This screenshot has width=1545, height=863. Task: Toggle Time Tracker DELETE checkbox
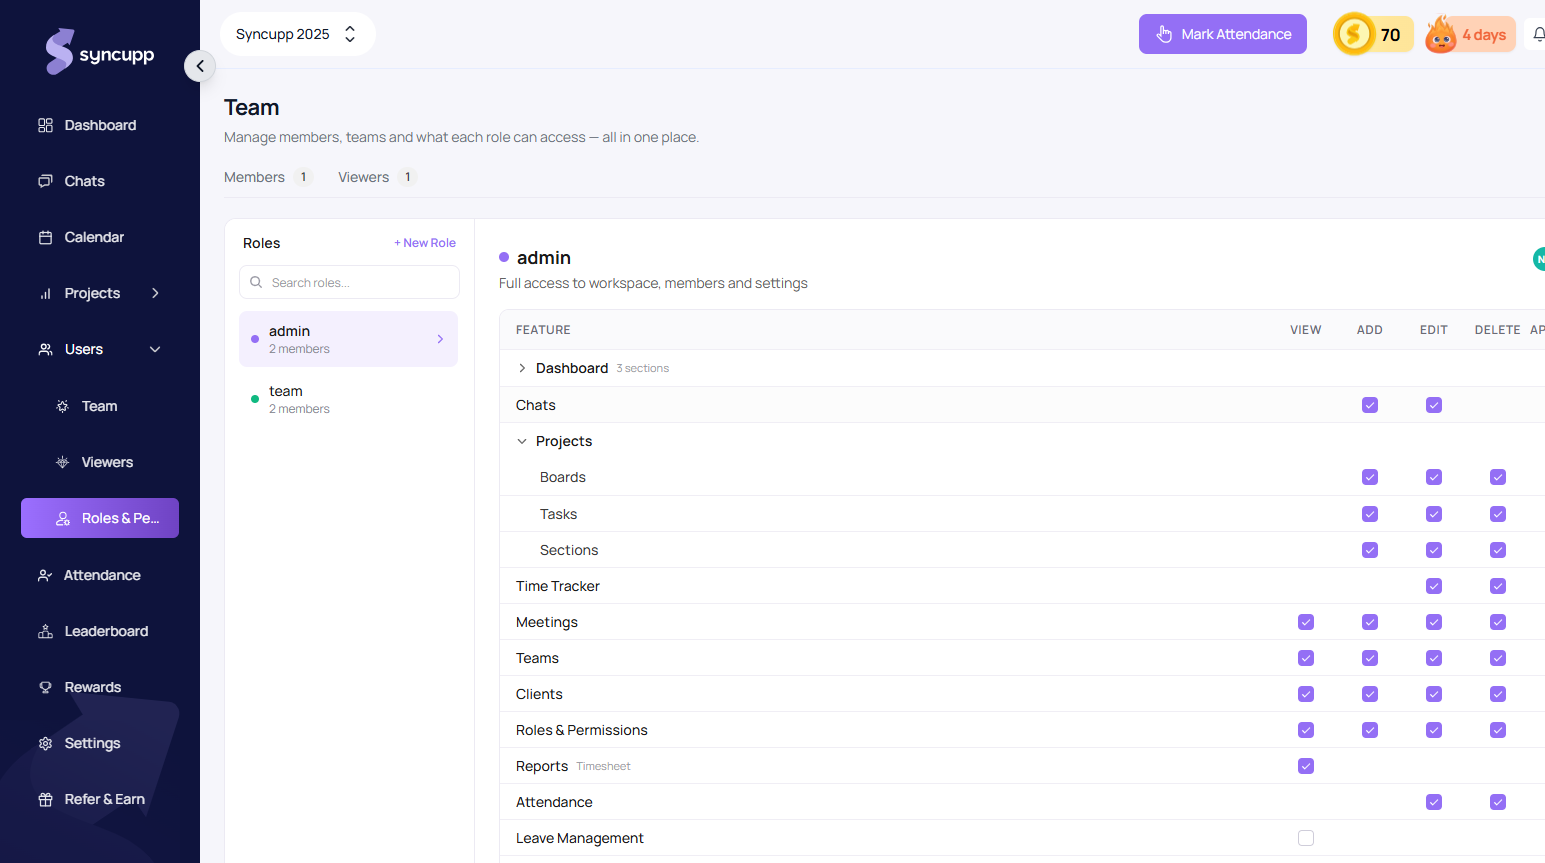(x=1498, y=586)
